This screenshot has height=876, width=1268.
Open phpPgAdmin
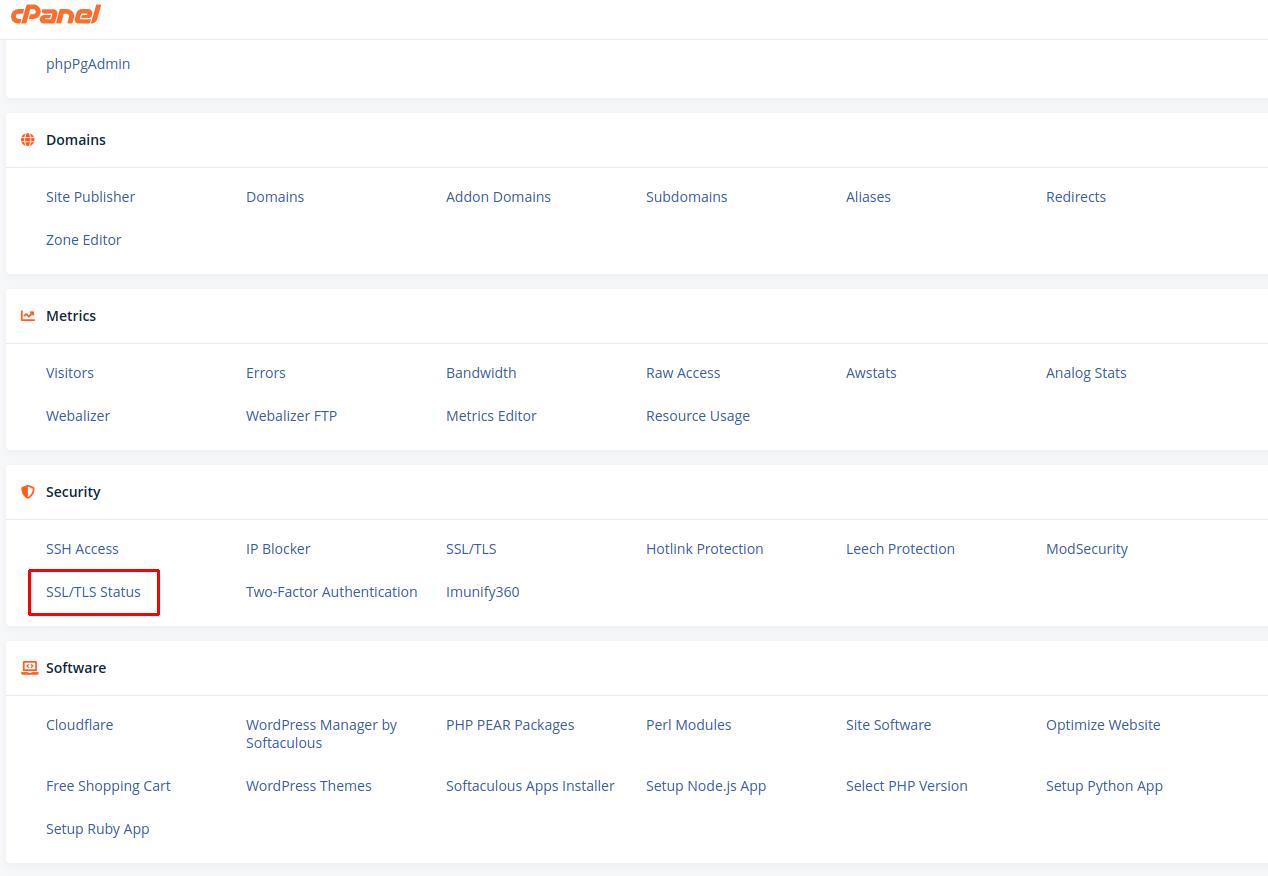click(x=88, y=64)
